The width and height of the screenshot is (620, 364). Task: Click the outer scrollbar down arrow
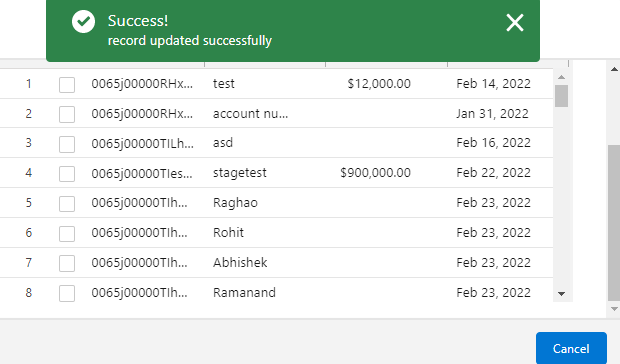(614, 309)
